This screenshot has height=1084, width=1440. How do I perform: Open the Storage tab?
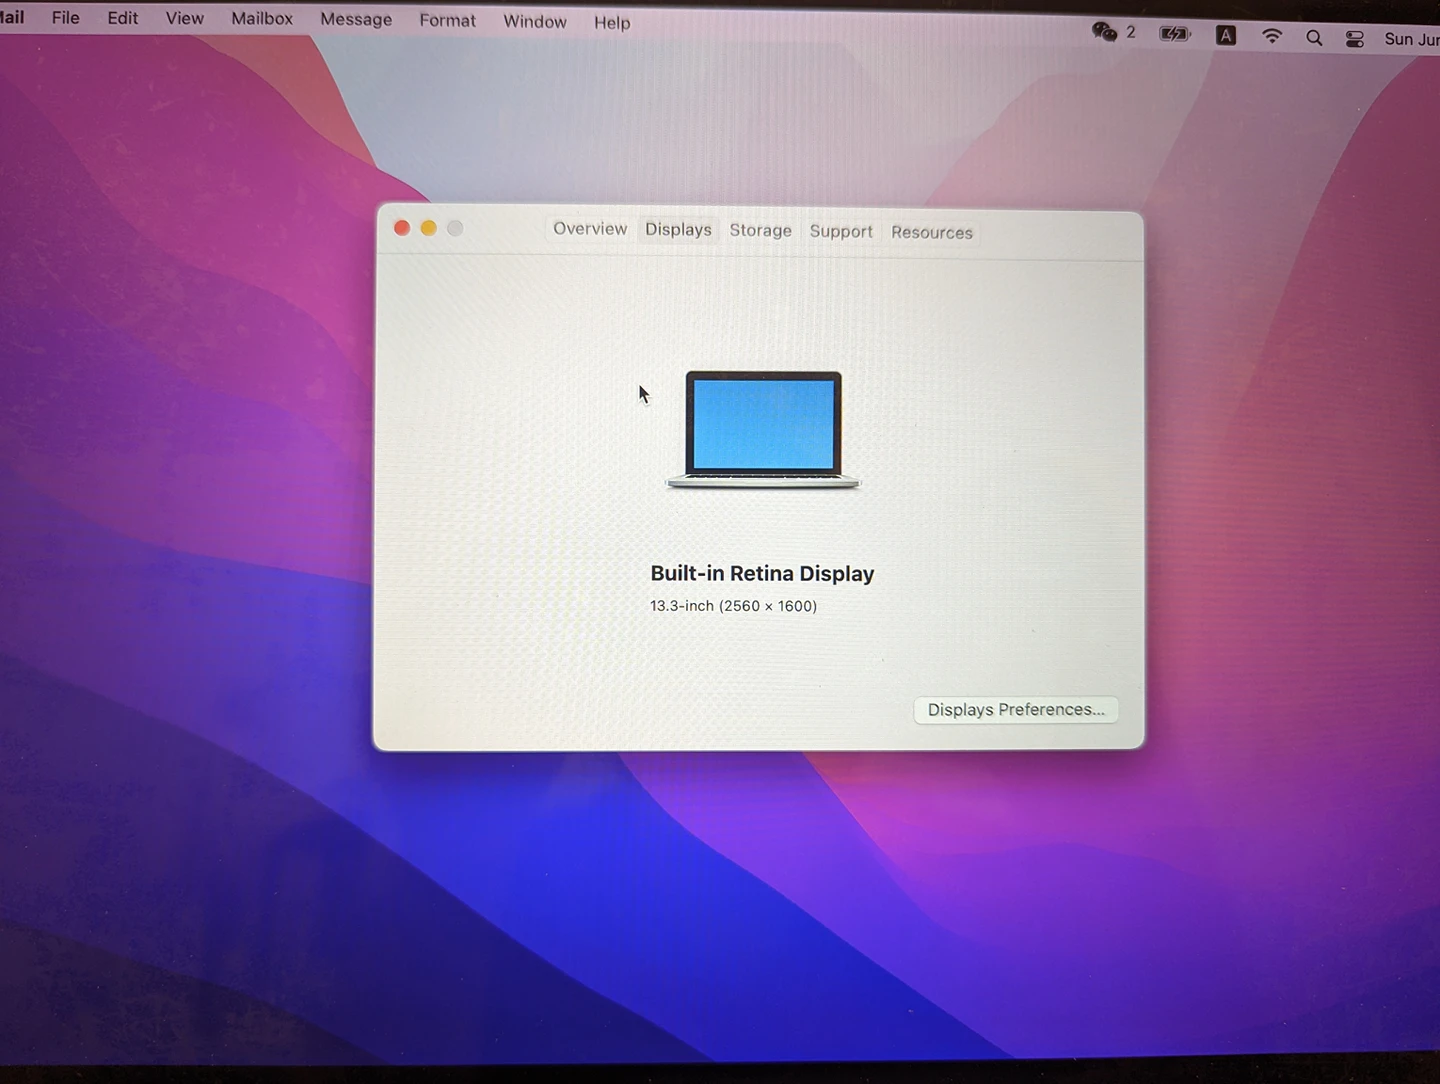point(760,231)
